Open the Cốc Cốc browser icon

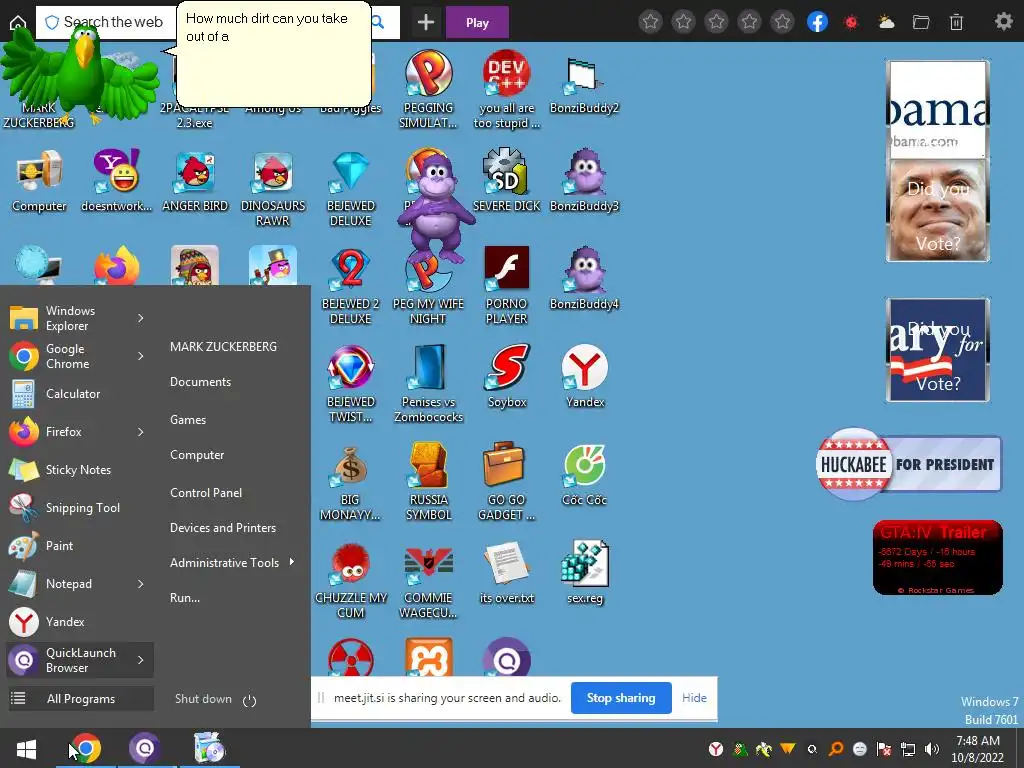(584, 475)
